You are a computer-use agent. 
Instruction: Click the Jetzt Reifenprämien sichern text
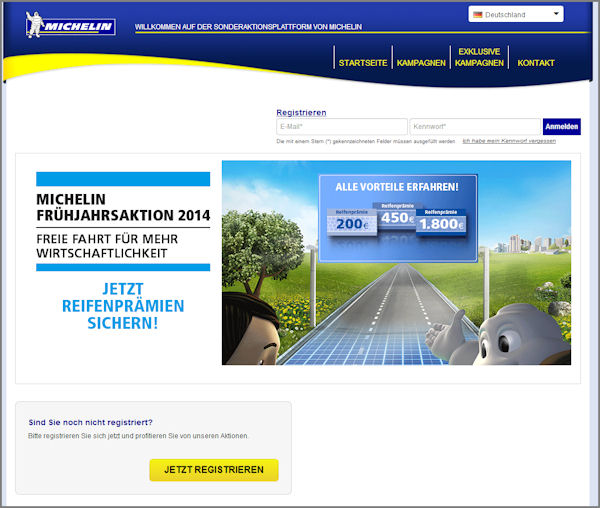[x=123, y=306]
